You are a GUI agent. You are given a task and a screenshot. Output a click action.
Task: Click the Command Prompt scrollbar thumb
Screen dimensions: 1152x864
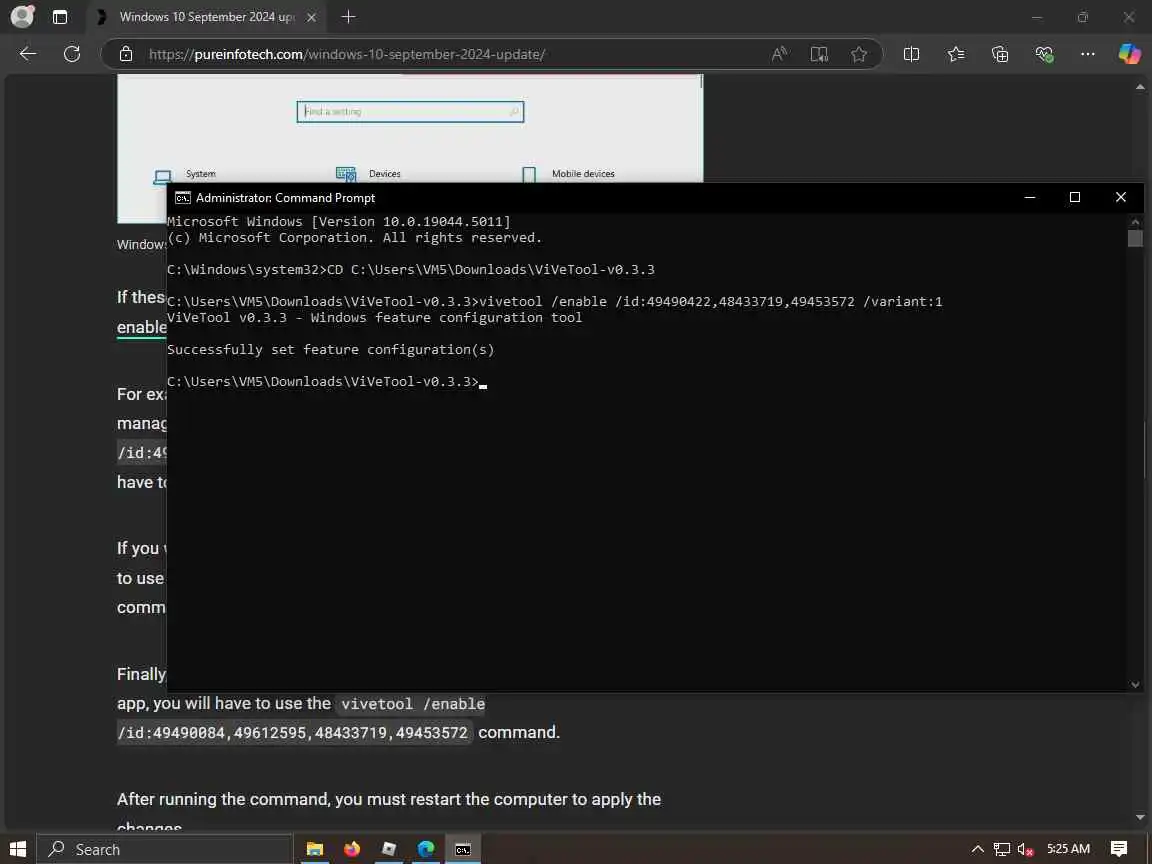coord(1135,239)
